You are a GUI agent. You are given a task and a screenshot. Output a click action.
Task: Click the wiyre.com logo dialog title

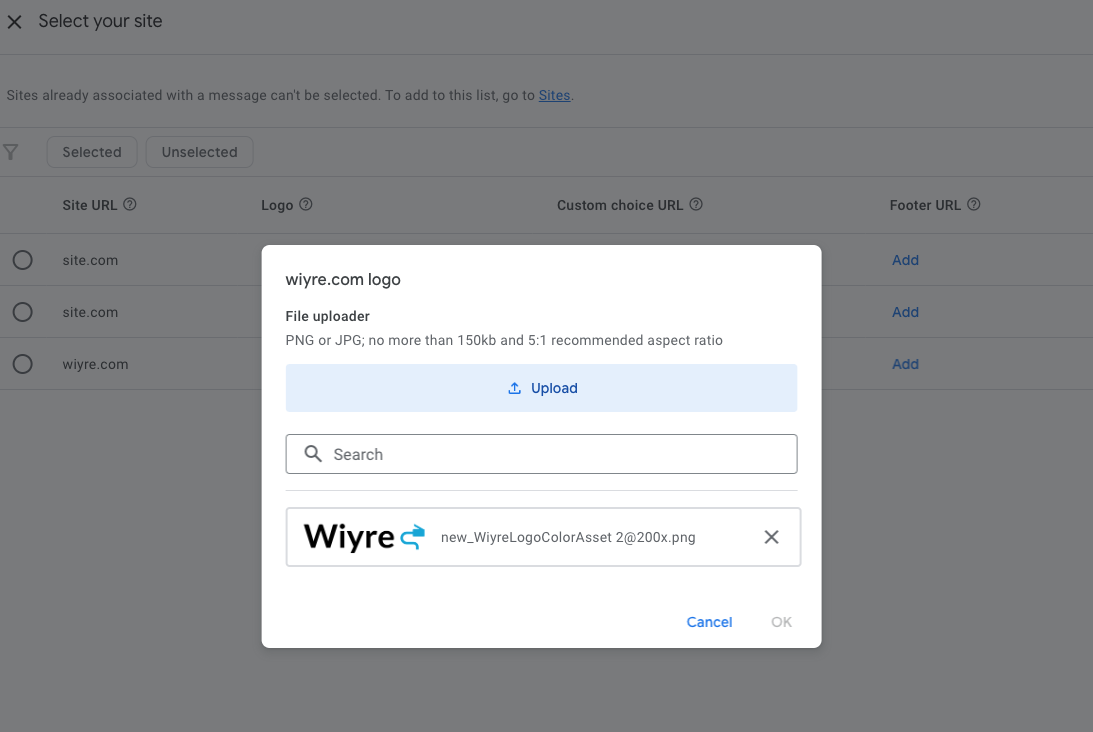tap(343, 280)
